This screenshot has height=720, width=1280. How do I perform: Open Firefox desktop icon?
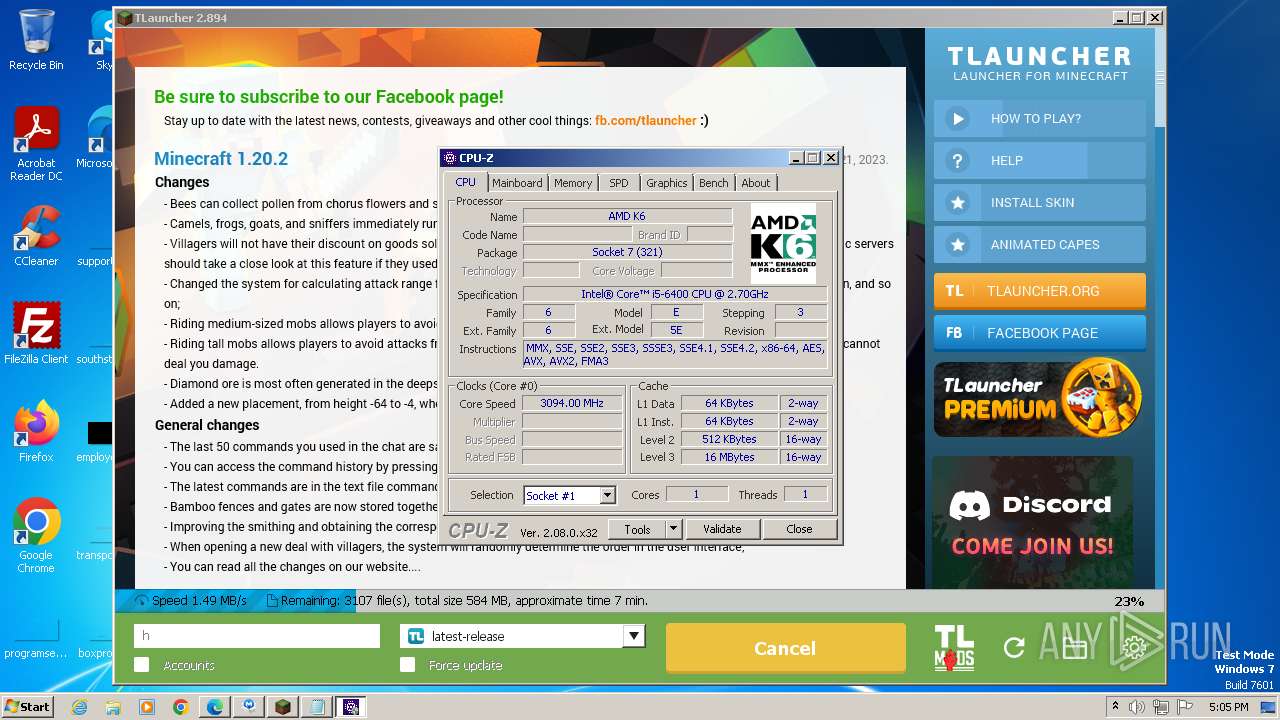[x=36, y=431]
